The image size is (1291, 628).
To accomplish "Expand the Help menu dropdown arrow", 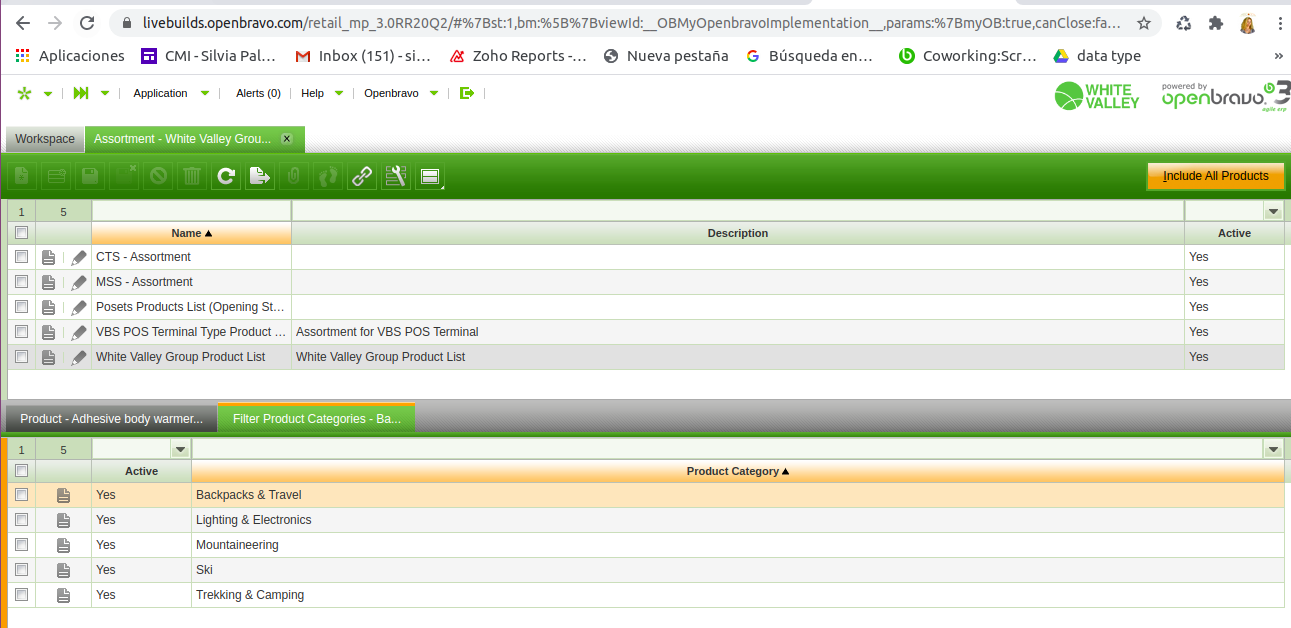I will (339, 93).
